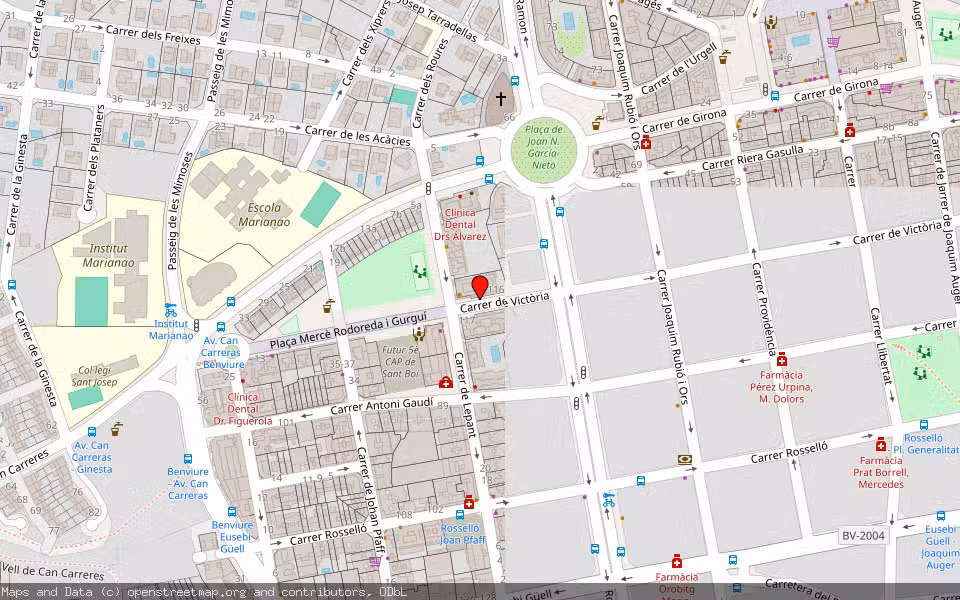Click the community centre icon above Futur 5è CAP

pyautogui.click(x=419, y=334)
